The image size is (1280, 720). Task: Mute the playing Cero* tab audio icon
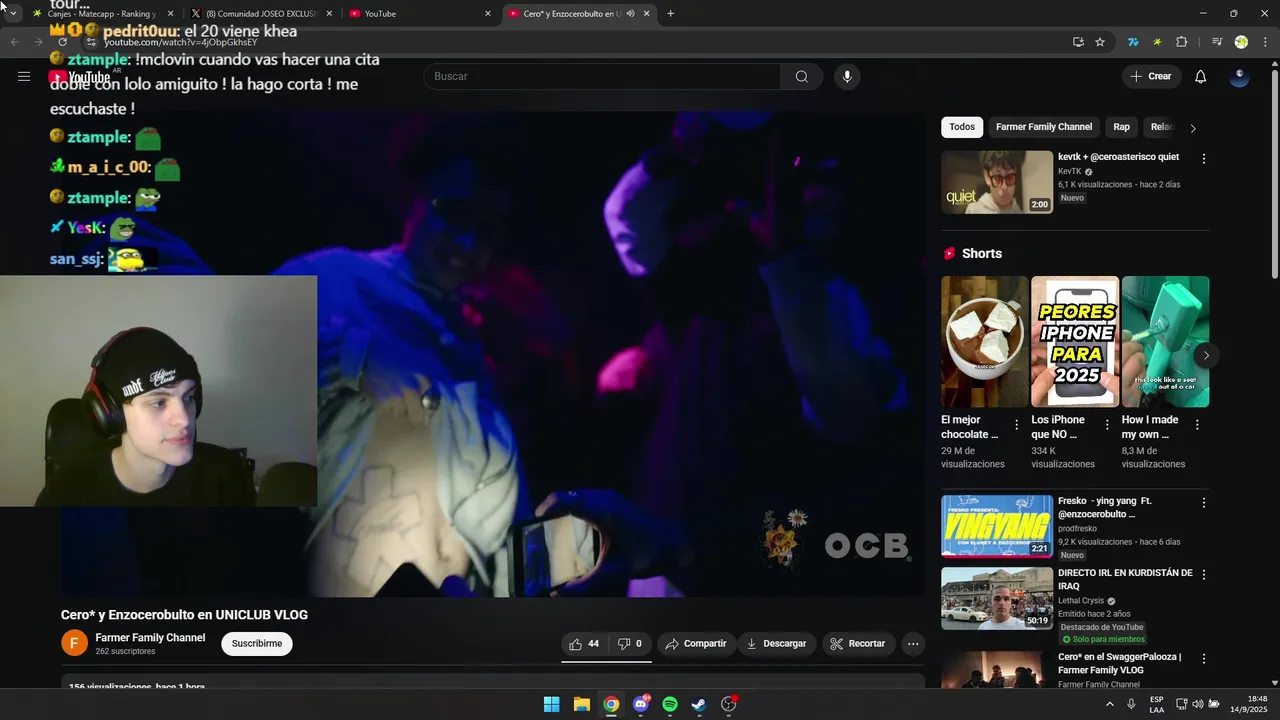[x=631, y=13]
